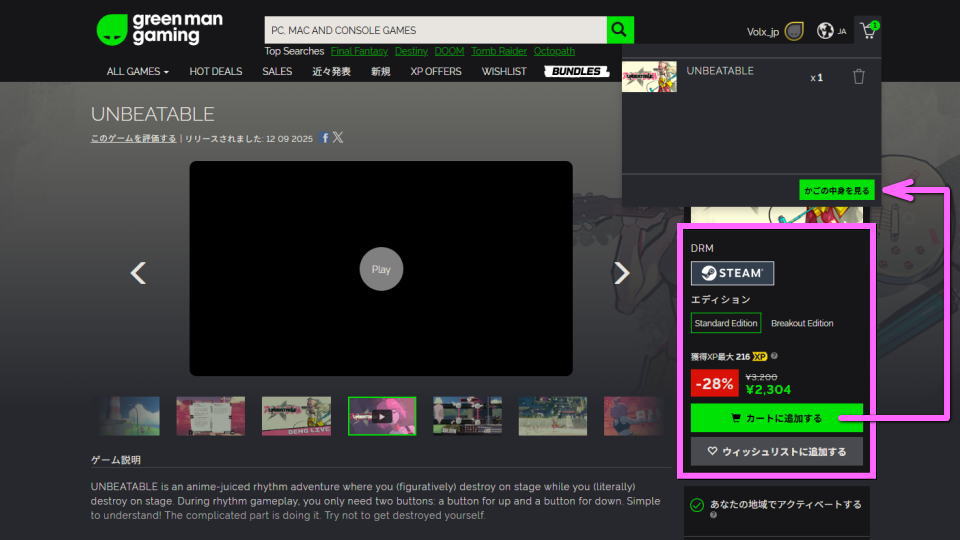Image resolution: width=960 pixels, height=540 pixels.
Task: Open the Volx_jp account menu
Action: pyautogui.click(x=762, y=31)
